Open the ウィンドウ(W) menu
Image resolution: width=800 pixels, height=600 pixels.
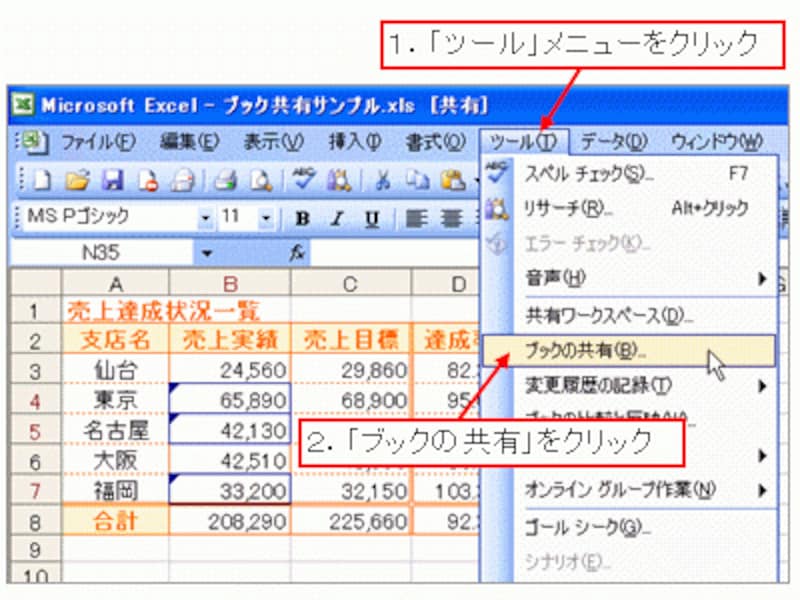[x=717, y=142]
